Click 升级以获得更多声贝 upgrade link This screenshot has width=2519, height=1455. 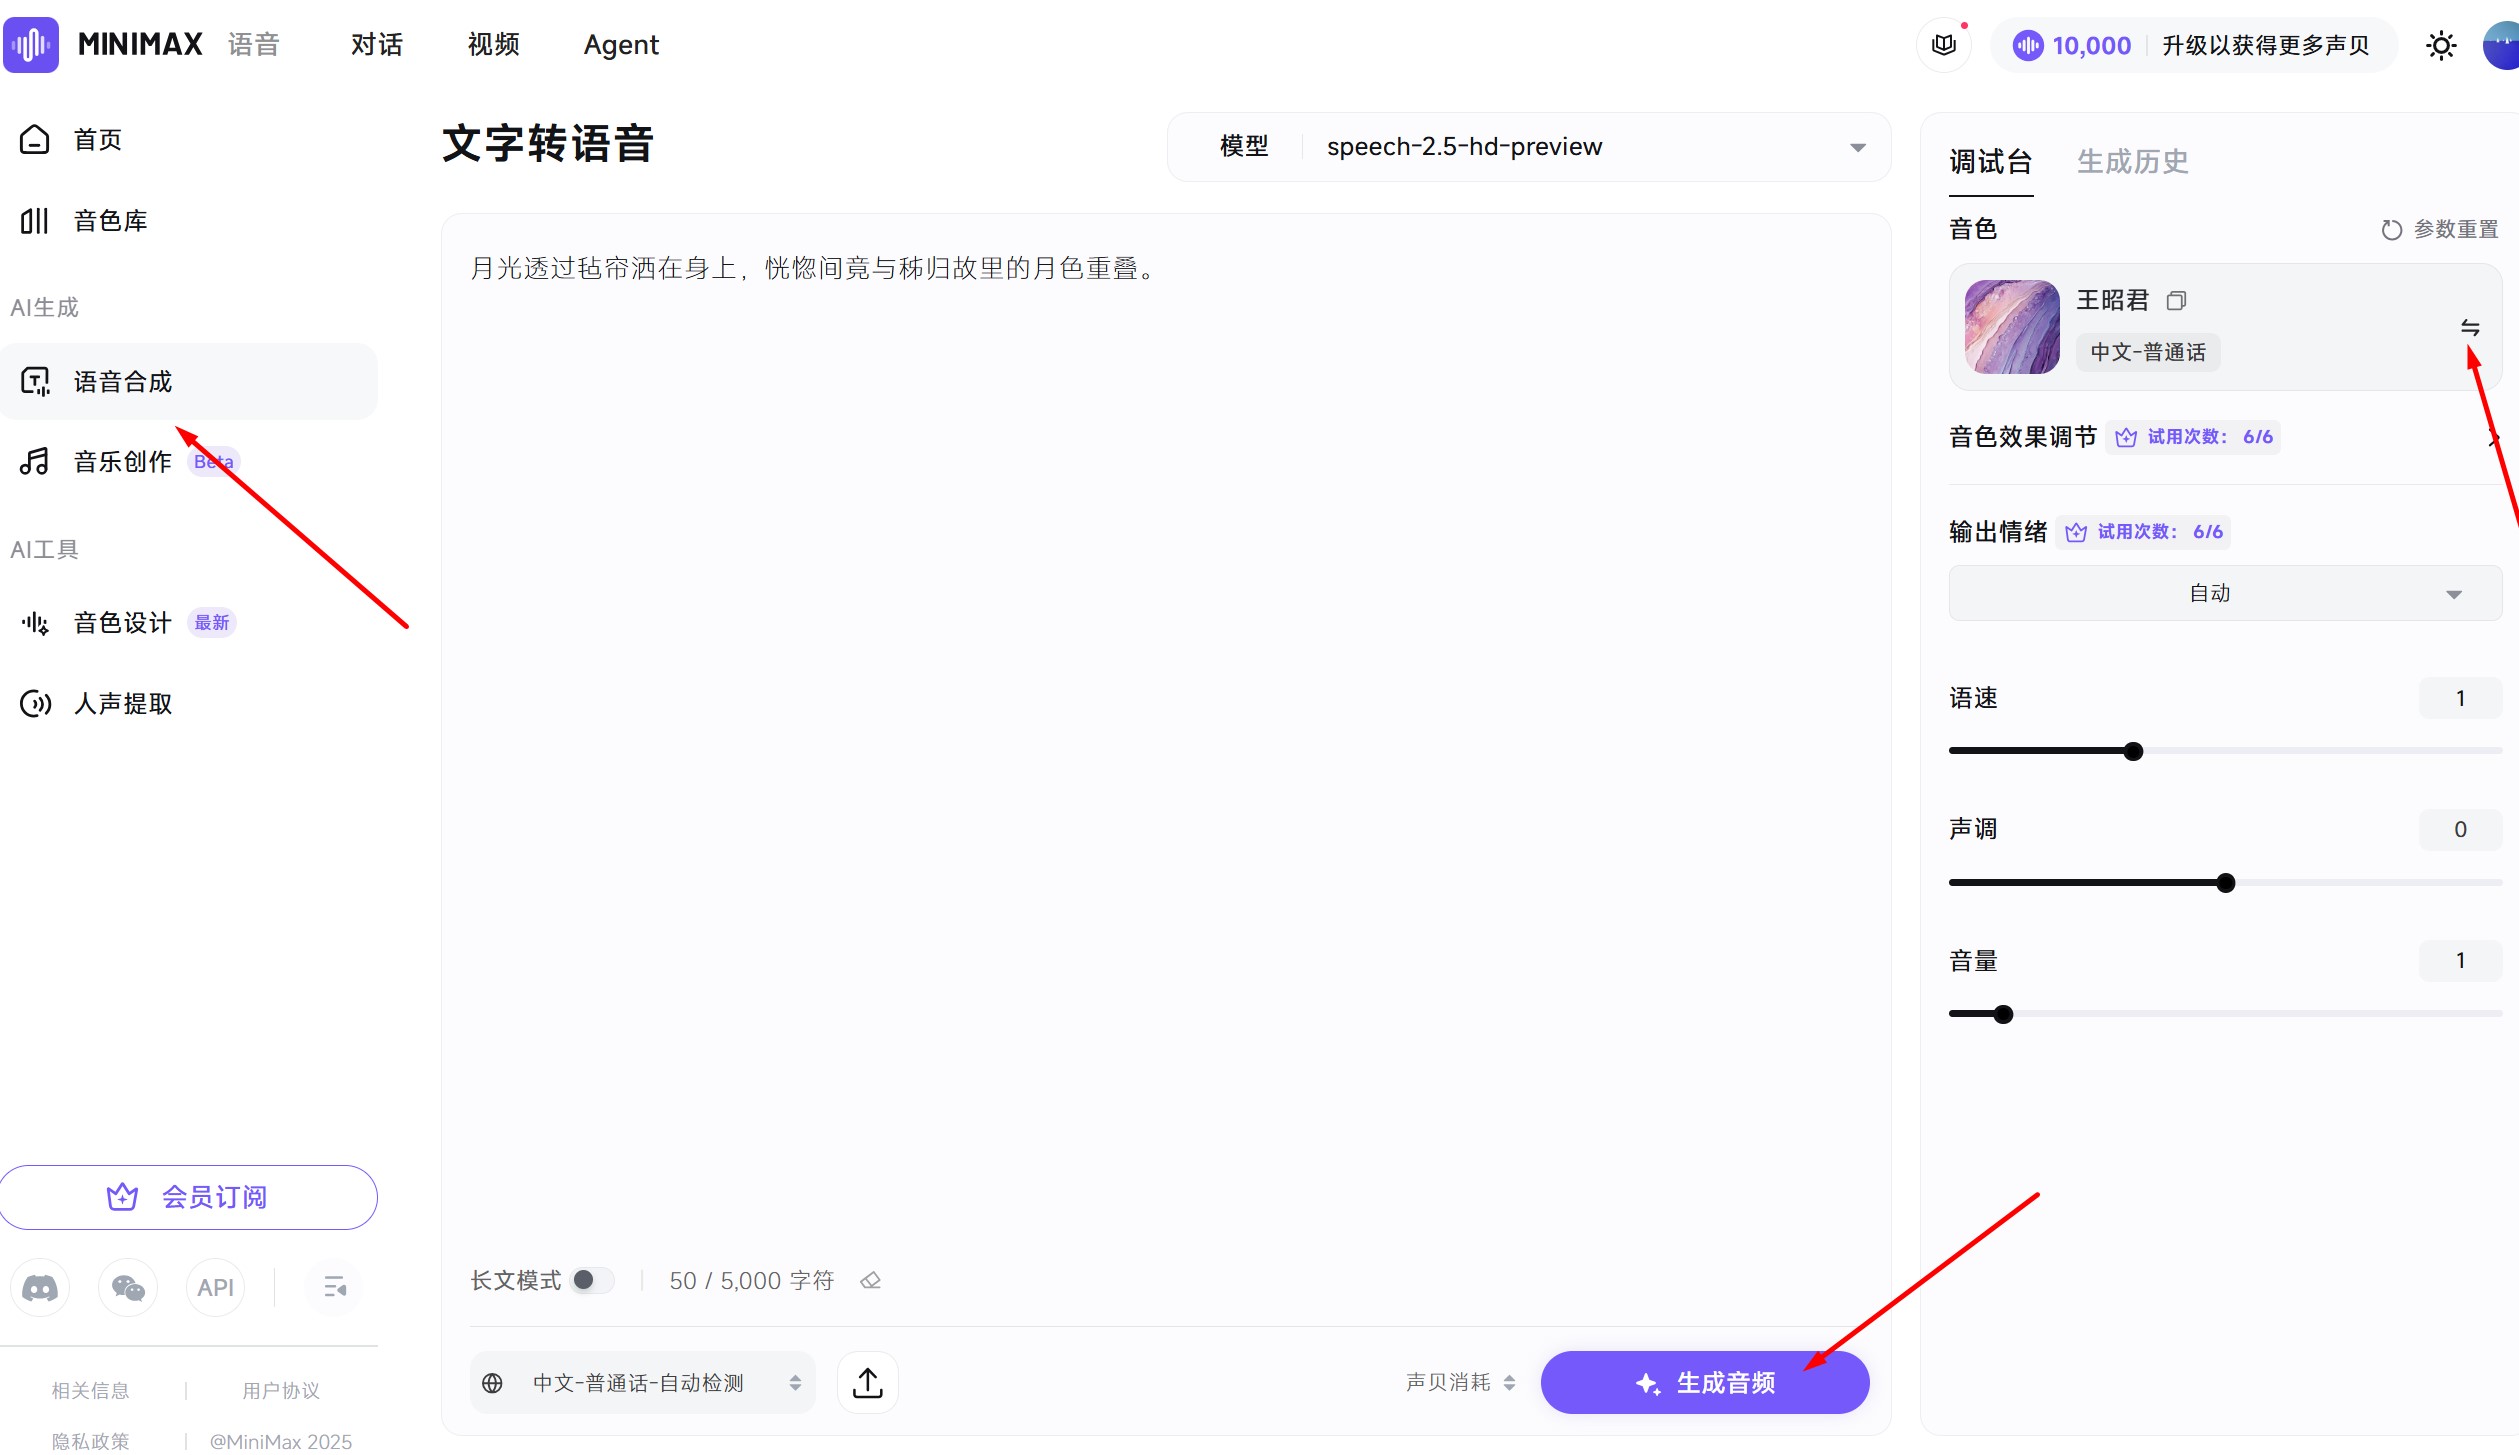click(x=2265, y=45)
